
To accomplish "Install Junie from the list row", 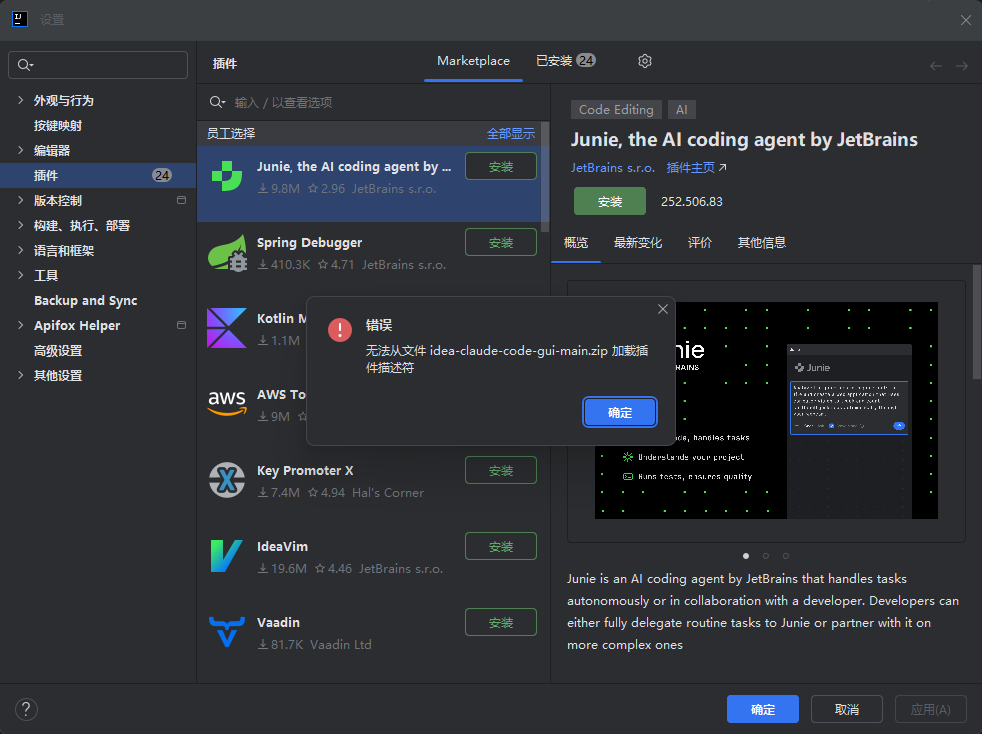I will pyautogui.click(x=500, y=167).
